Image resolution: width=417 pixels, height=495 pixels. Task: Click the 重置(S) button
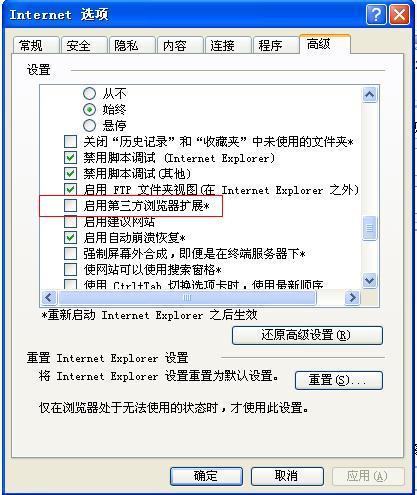[x=339, y=380]
